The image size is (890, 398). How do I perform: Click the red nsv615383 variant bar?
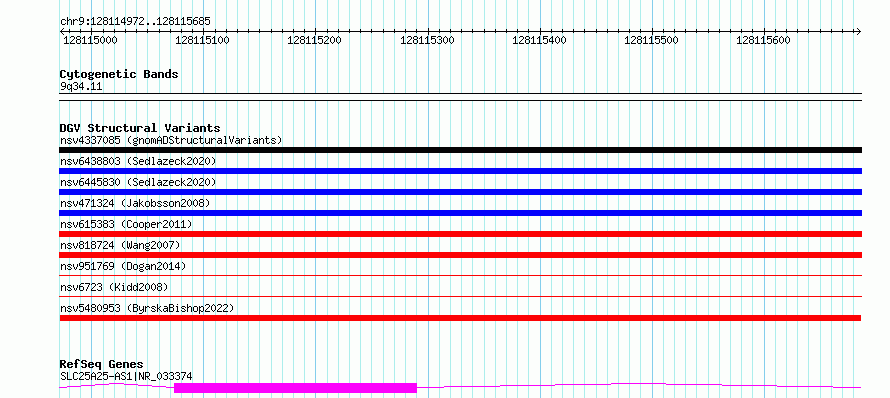tap(460, 234)
